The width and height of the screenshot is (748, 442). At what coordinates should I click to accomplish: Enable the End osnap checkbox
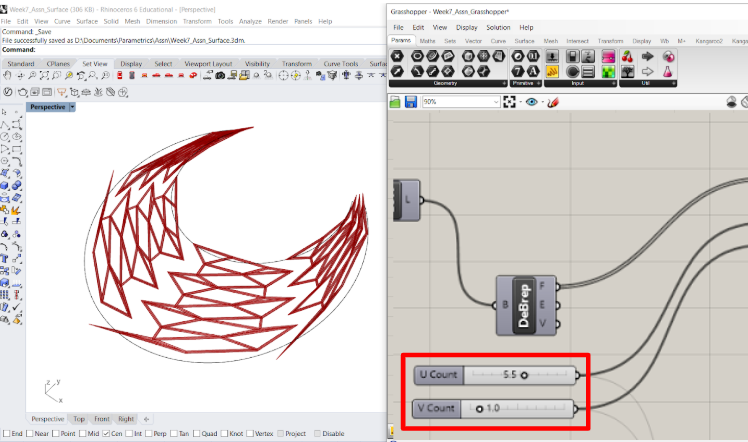click(x=8, y=433)
